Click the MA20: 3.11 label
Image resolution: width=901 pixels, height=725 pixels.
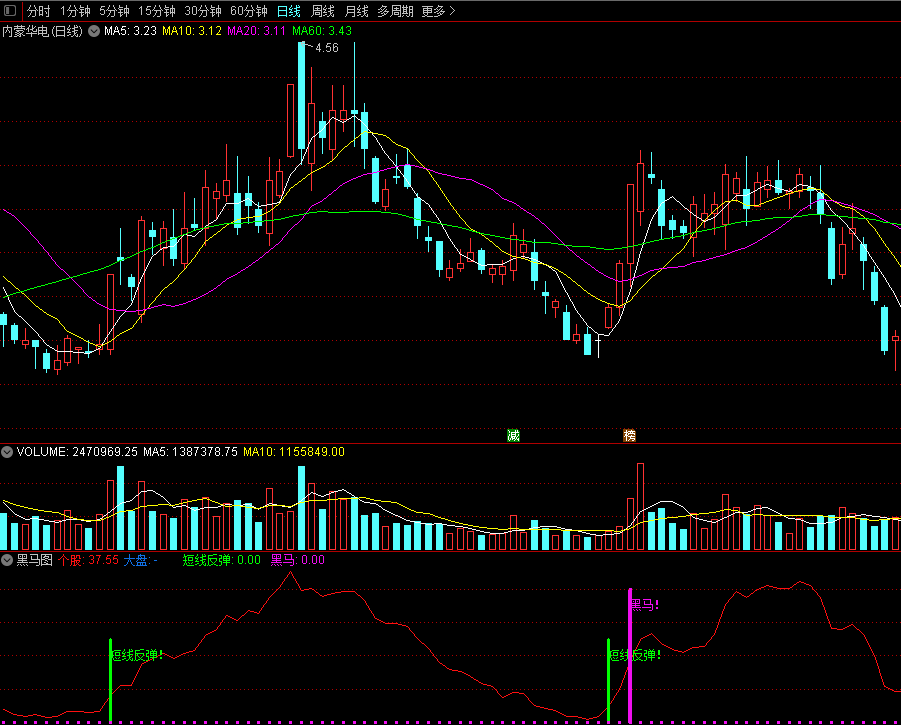256,31
